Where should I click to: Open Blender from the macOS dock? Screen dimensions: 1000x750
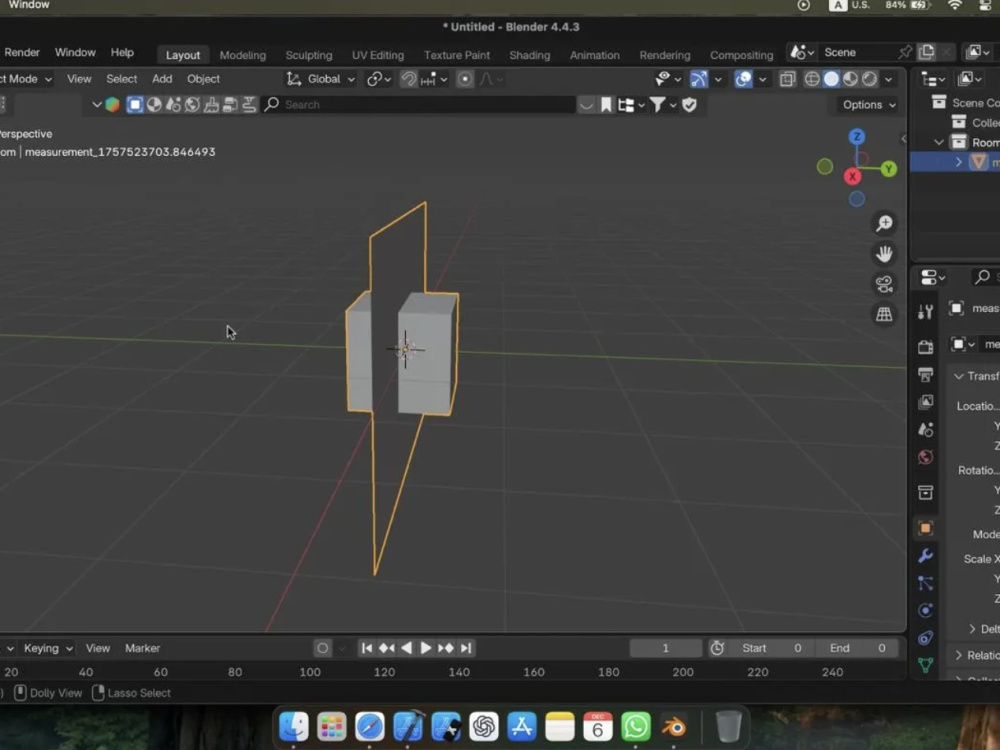tap(673, 726)
